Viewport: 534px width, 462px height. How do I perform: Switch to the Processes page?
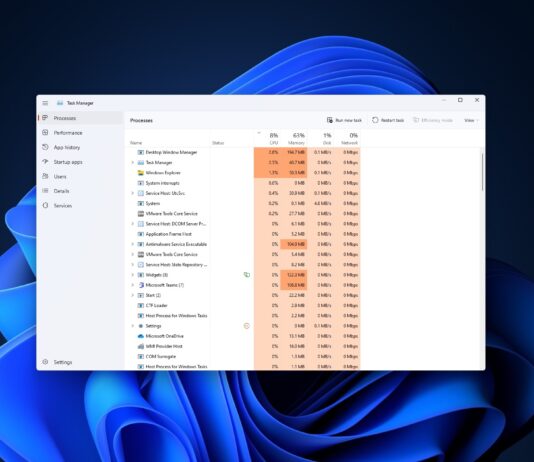point(80,118)
